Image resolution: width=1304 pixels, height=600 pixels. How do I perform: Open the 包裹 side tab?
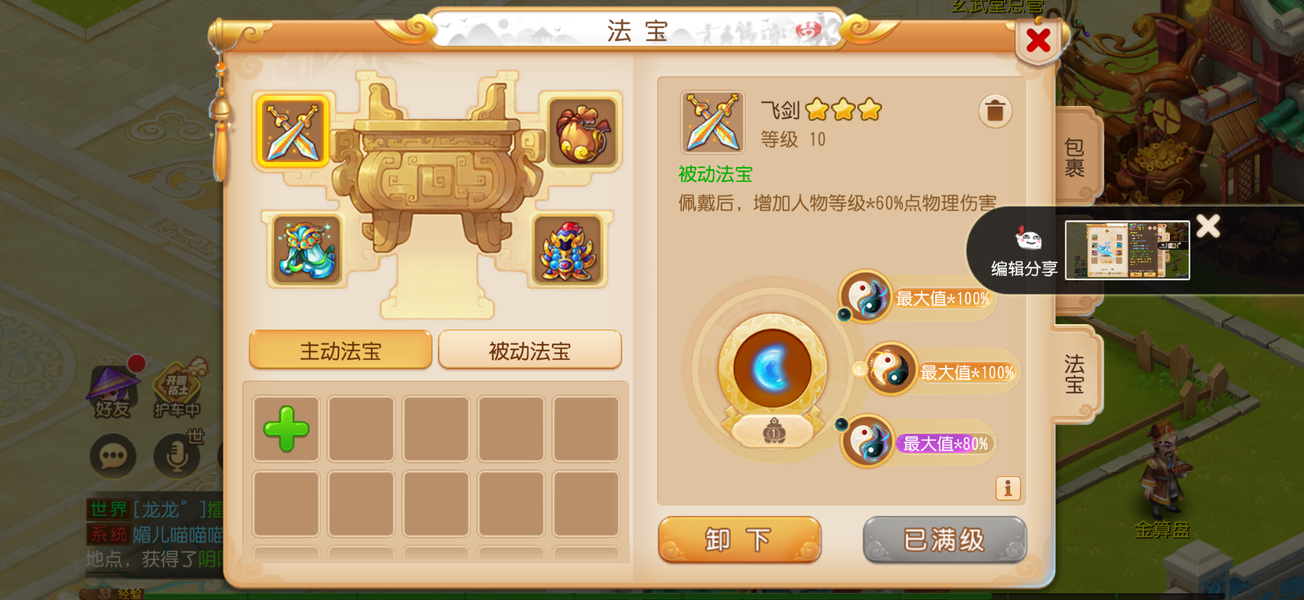1075,158
